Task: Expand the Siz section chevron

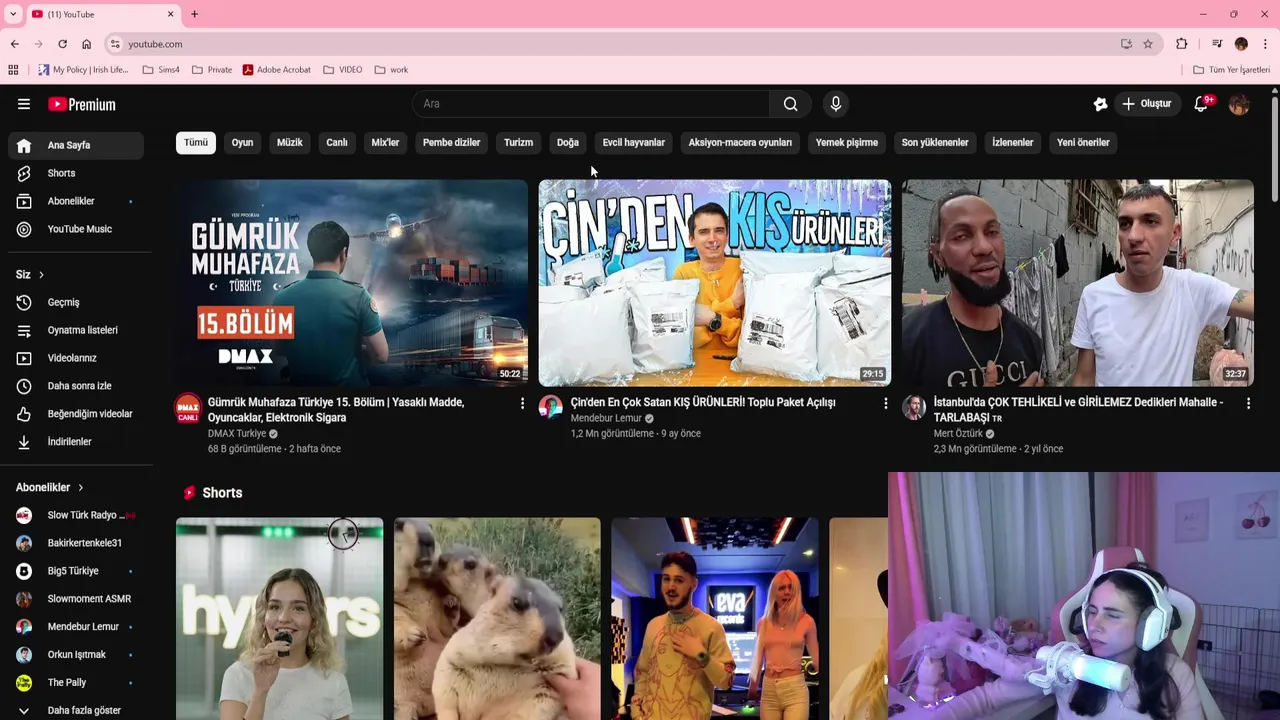Action: coord(41,275)
